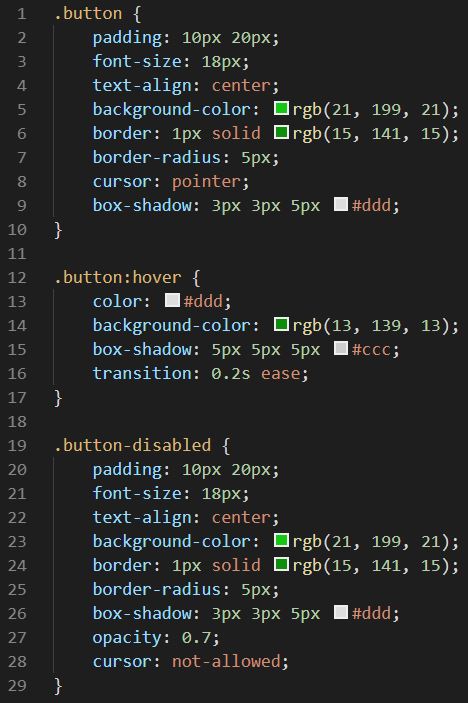468x703 pixels.
Task: Click 'pointer' value on line 8
Action: 206,182
